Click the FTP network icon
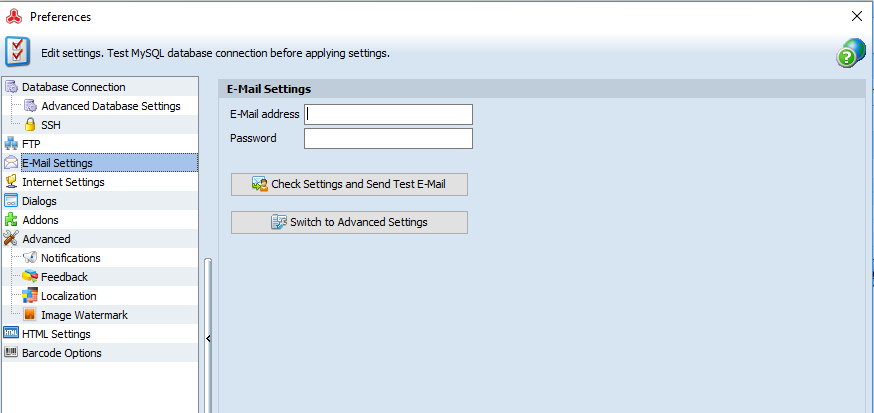Screen dimensions: 874x413 click(x=11, y=144)
